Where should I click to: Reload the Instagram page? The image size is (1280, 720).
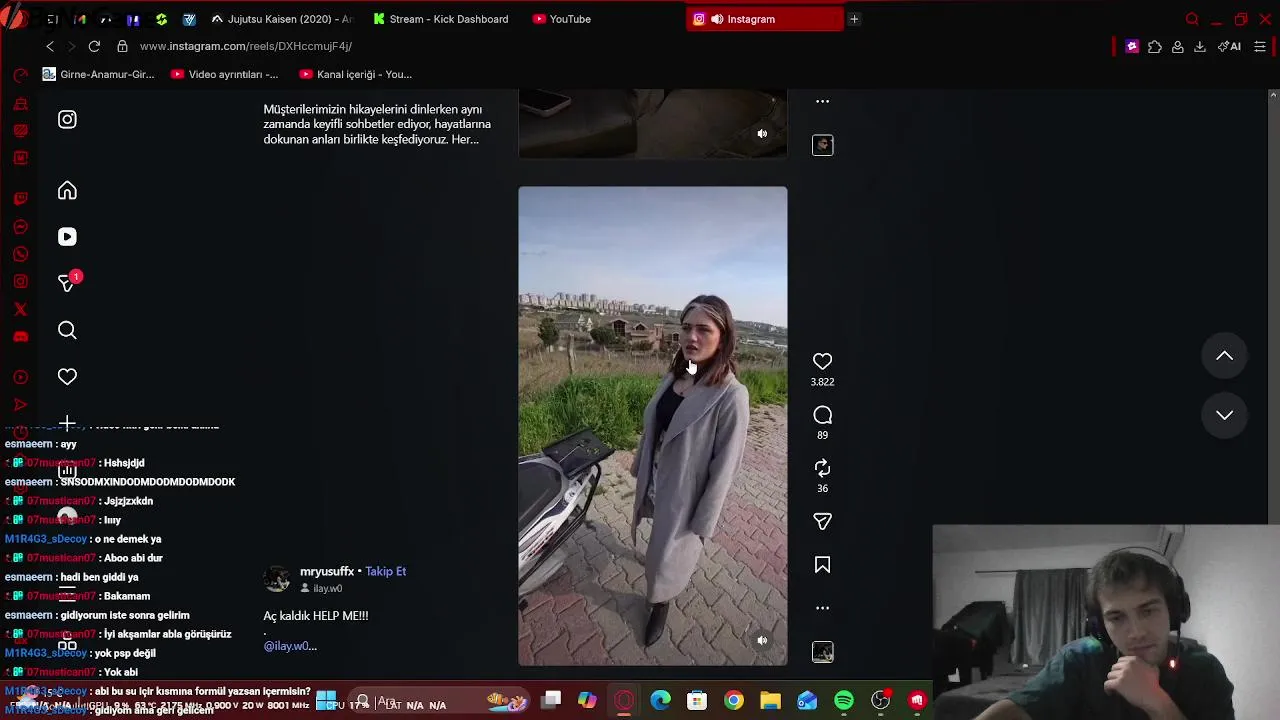click(x=94, y=46)
